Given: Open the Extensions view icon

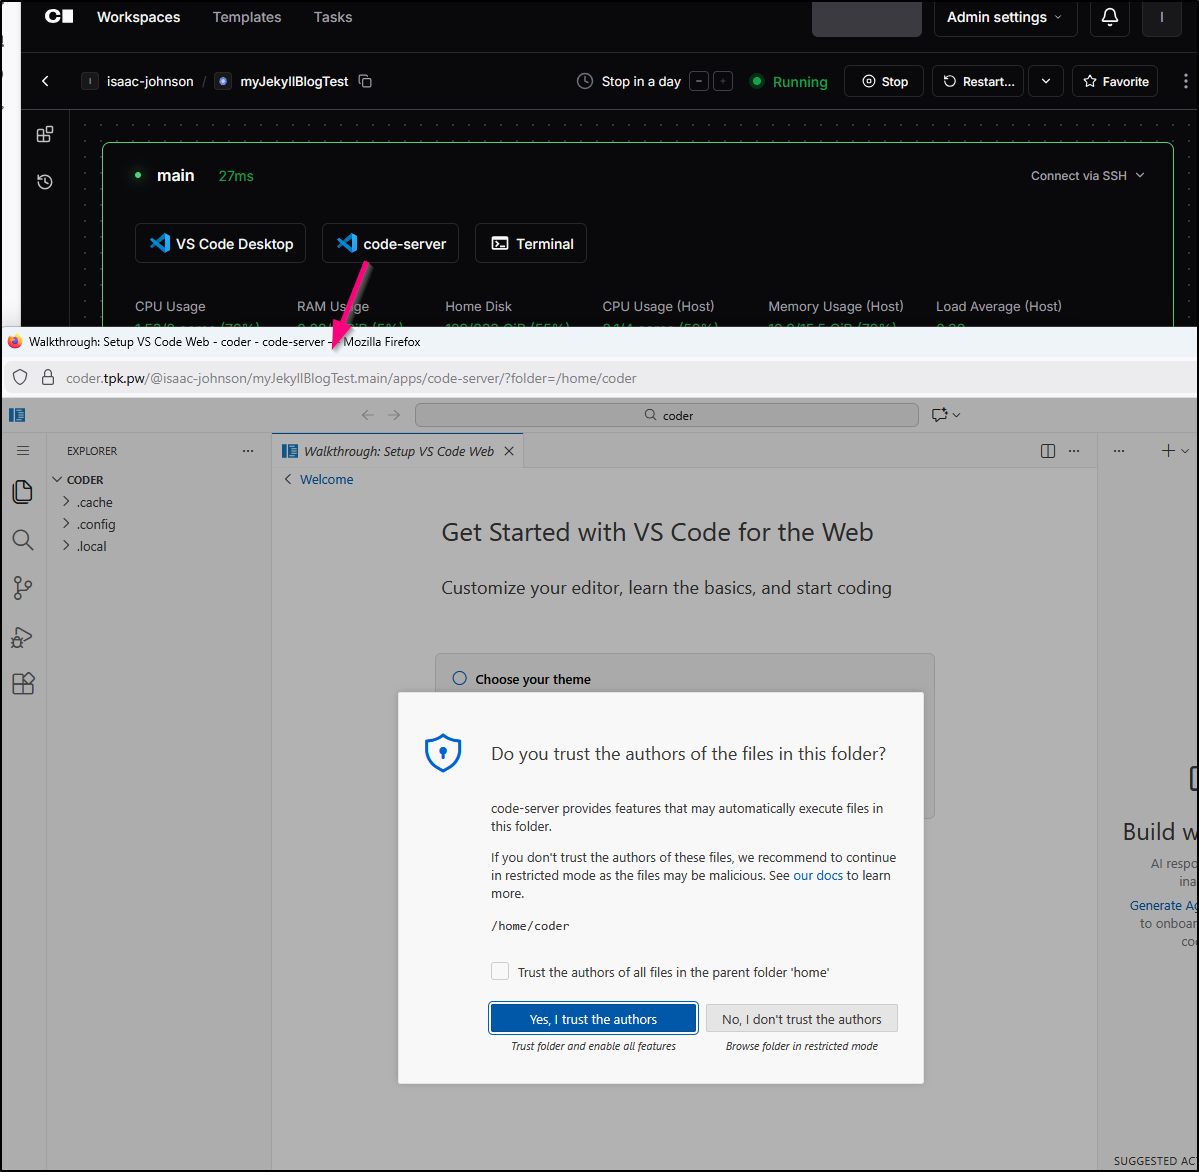Looking at the screenshot, I should 22,684.
